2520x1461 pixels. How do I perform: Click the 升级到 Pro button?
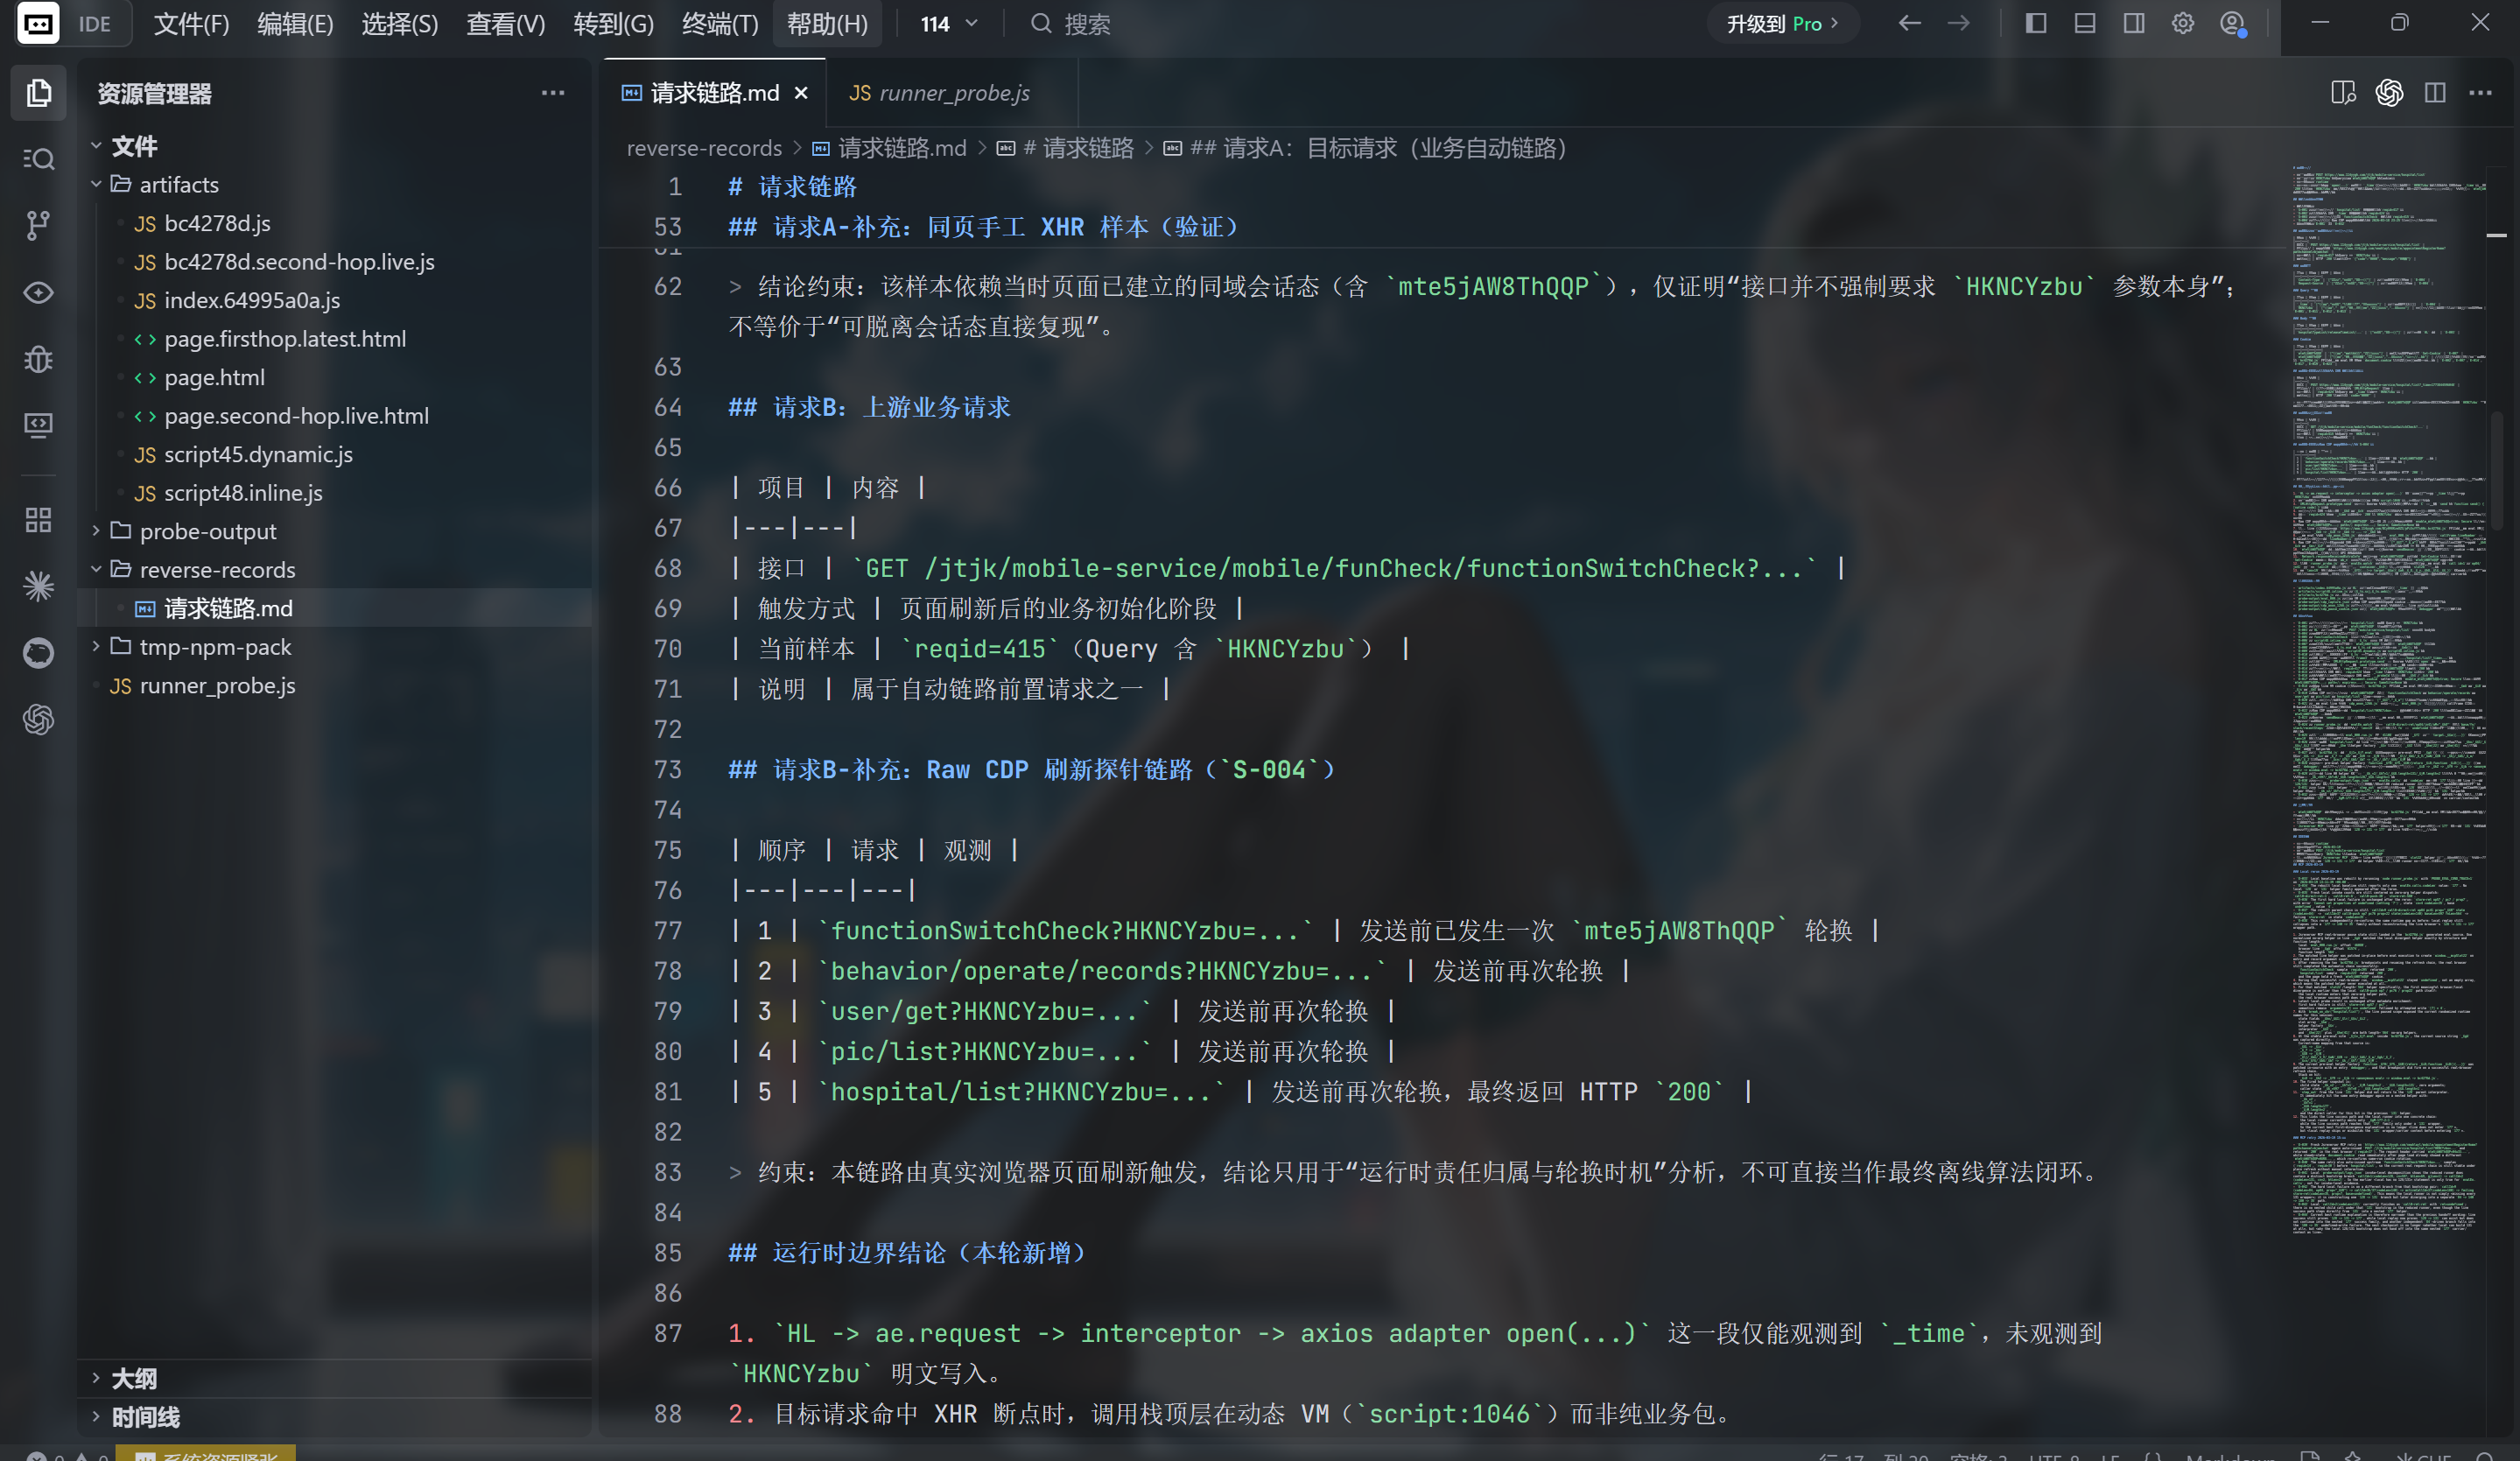[1782, 23]
